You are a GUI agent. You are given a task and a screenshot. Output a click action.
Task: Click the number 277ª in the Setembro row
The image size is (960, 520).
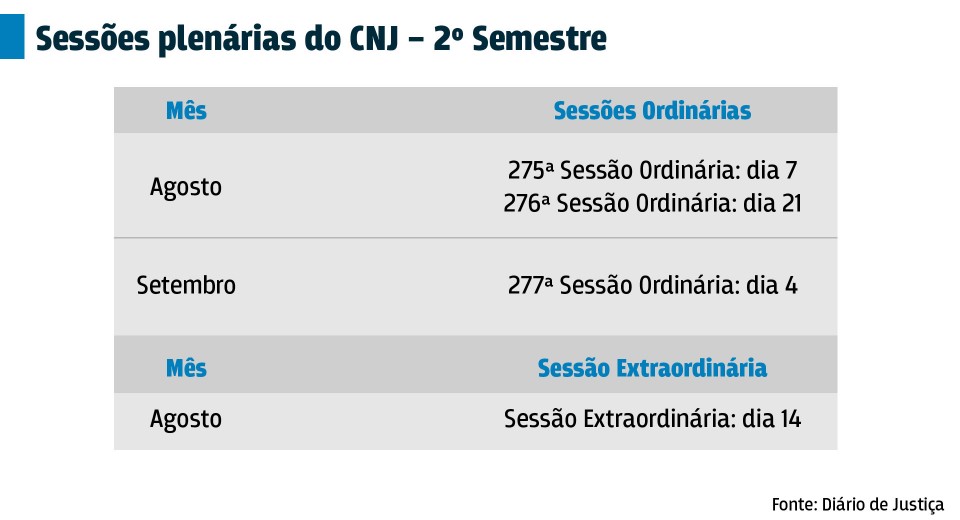coord(530,285)
